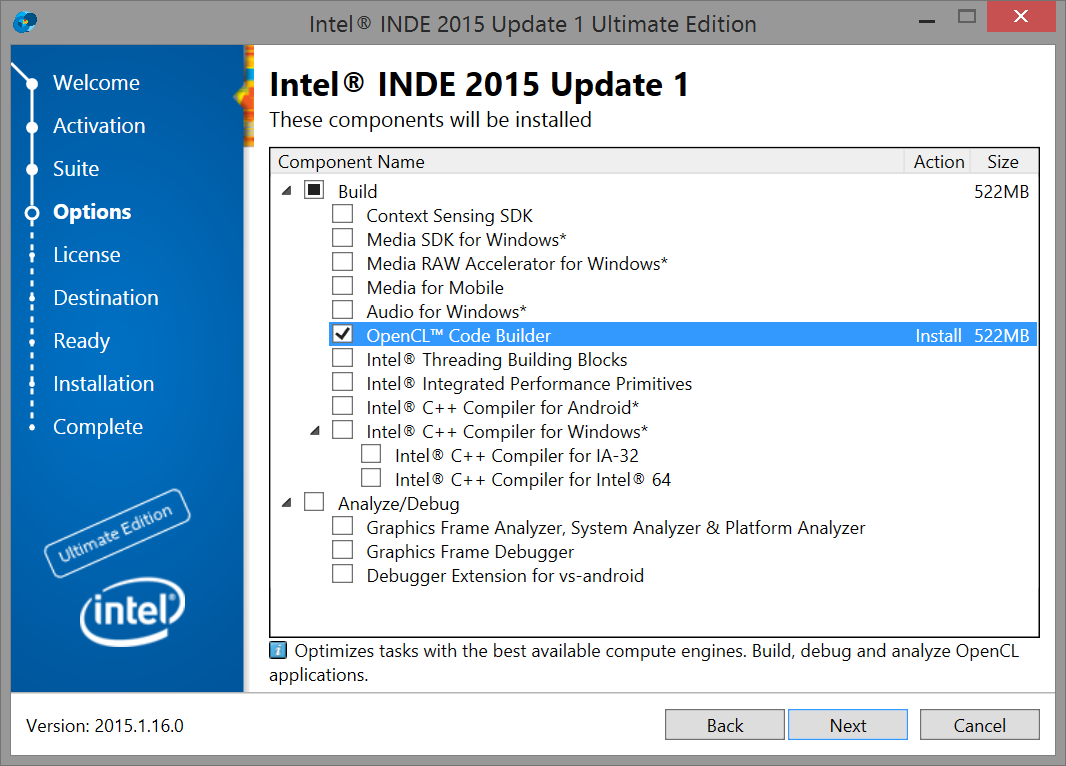Screen dimensions: 1066x766
Task: Check Intel Threading Building Blocks checkbox
Action: pyautogui.click(x=343, y=358)
